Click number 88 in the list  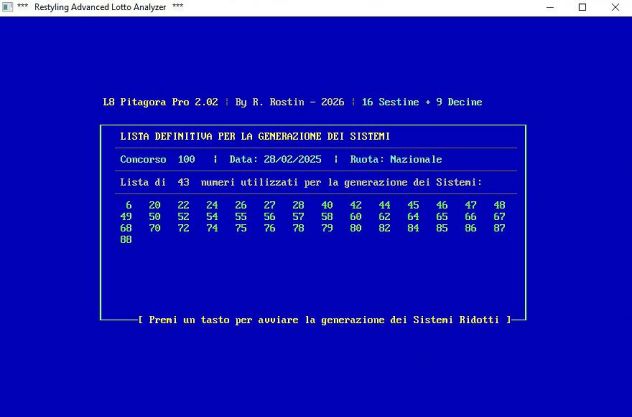click(126, 240)
